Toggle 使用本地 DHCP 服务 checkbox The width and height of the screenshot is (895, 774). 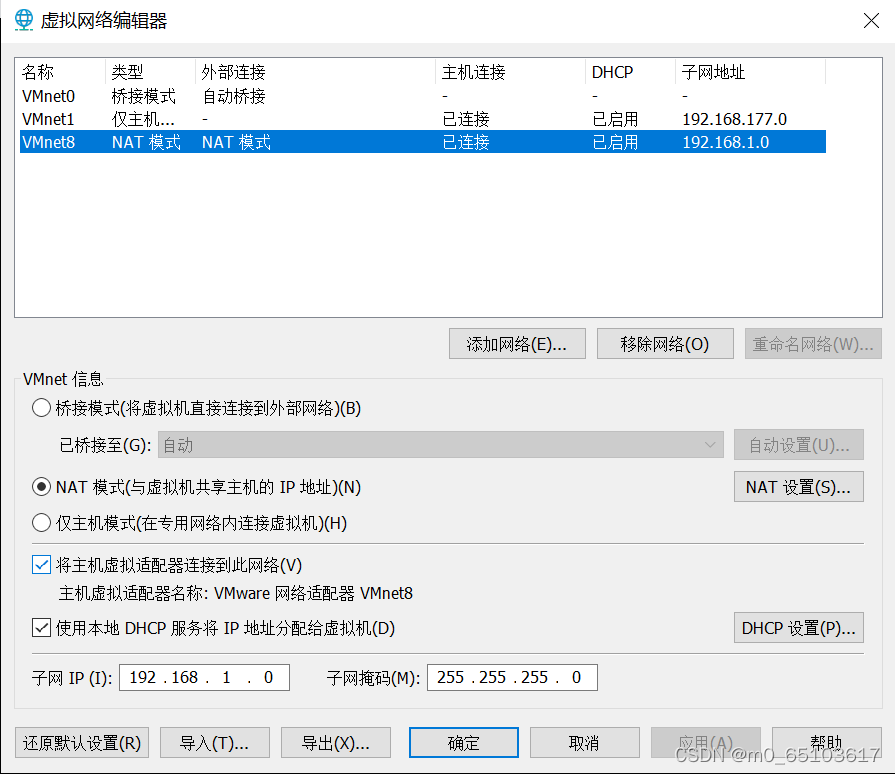pos(41,628)
